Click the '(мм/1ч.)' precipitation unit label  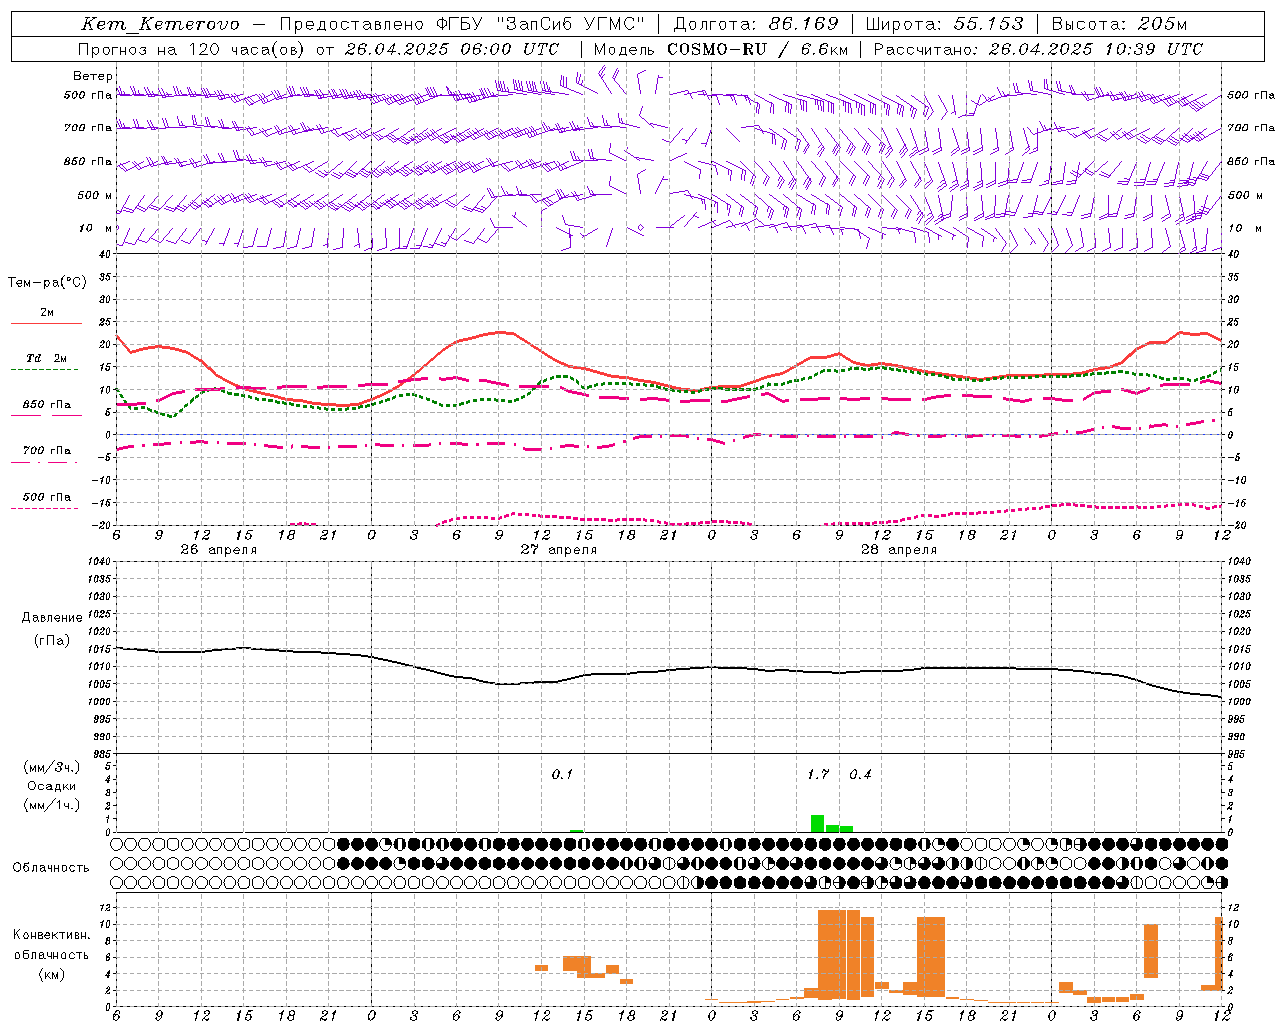click(x=51, y=805)
